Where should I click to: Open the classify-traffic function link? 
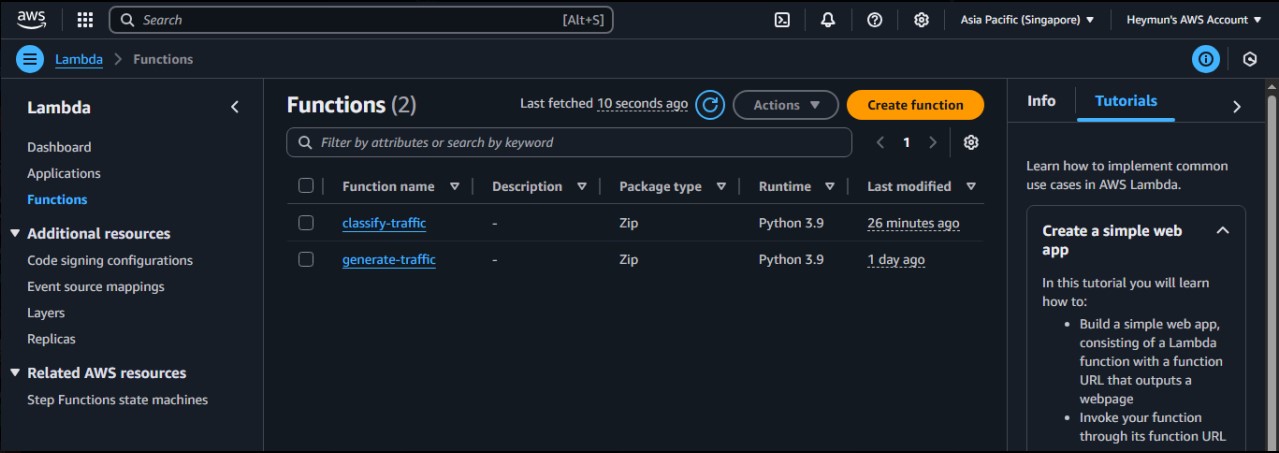[x=384, y=223]
